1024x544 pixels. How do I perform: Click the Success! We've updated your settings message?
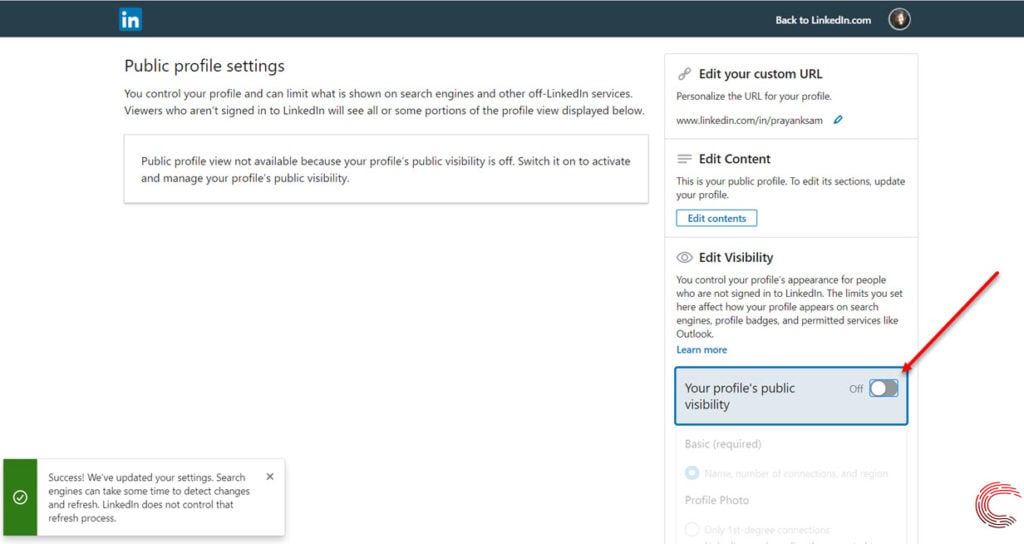(149, 498)
